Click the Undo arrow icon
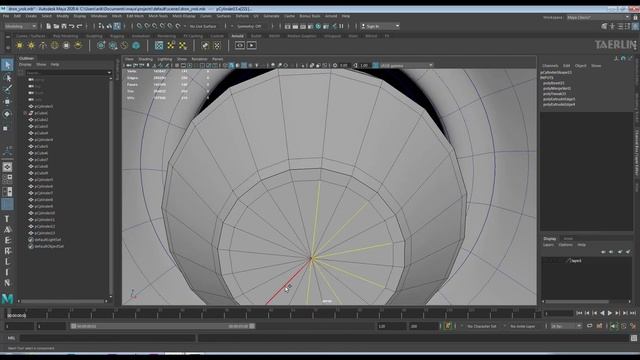640x360 pixels. pyautogui.click(x=71, y=26)
